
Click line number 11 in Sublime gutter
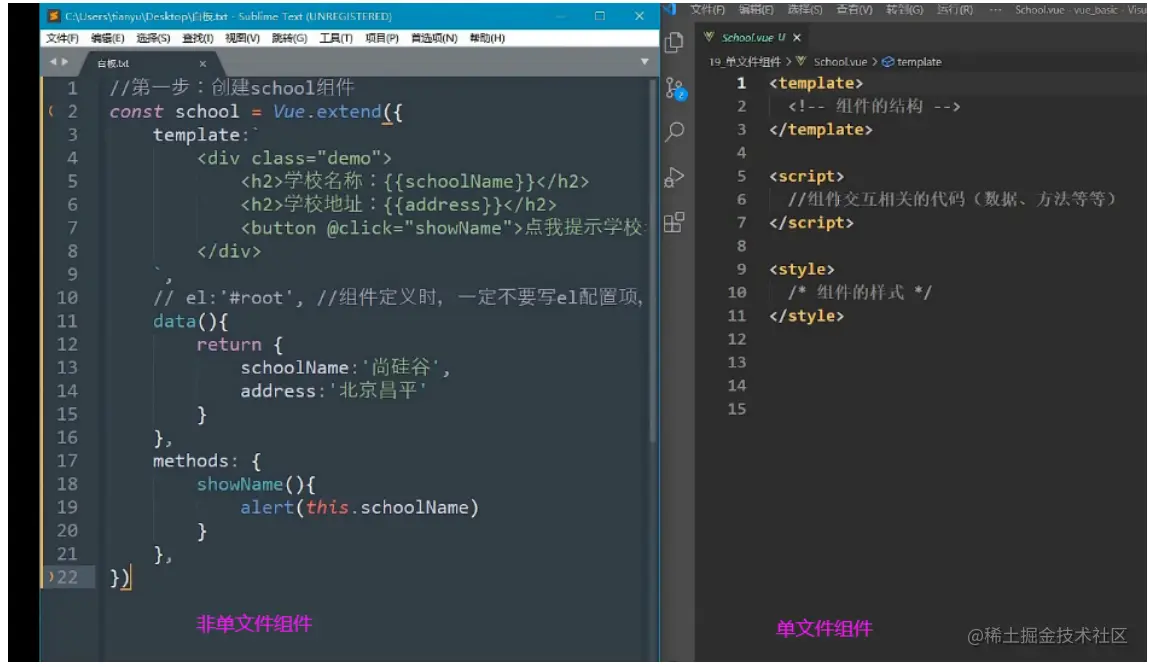(x=67, y=321)
